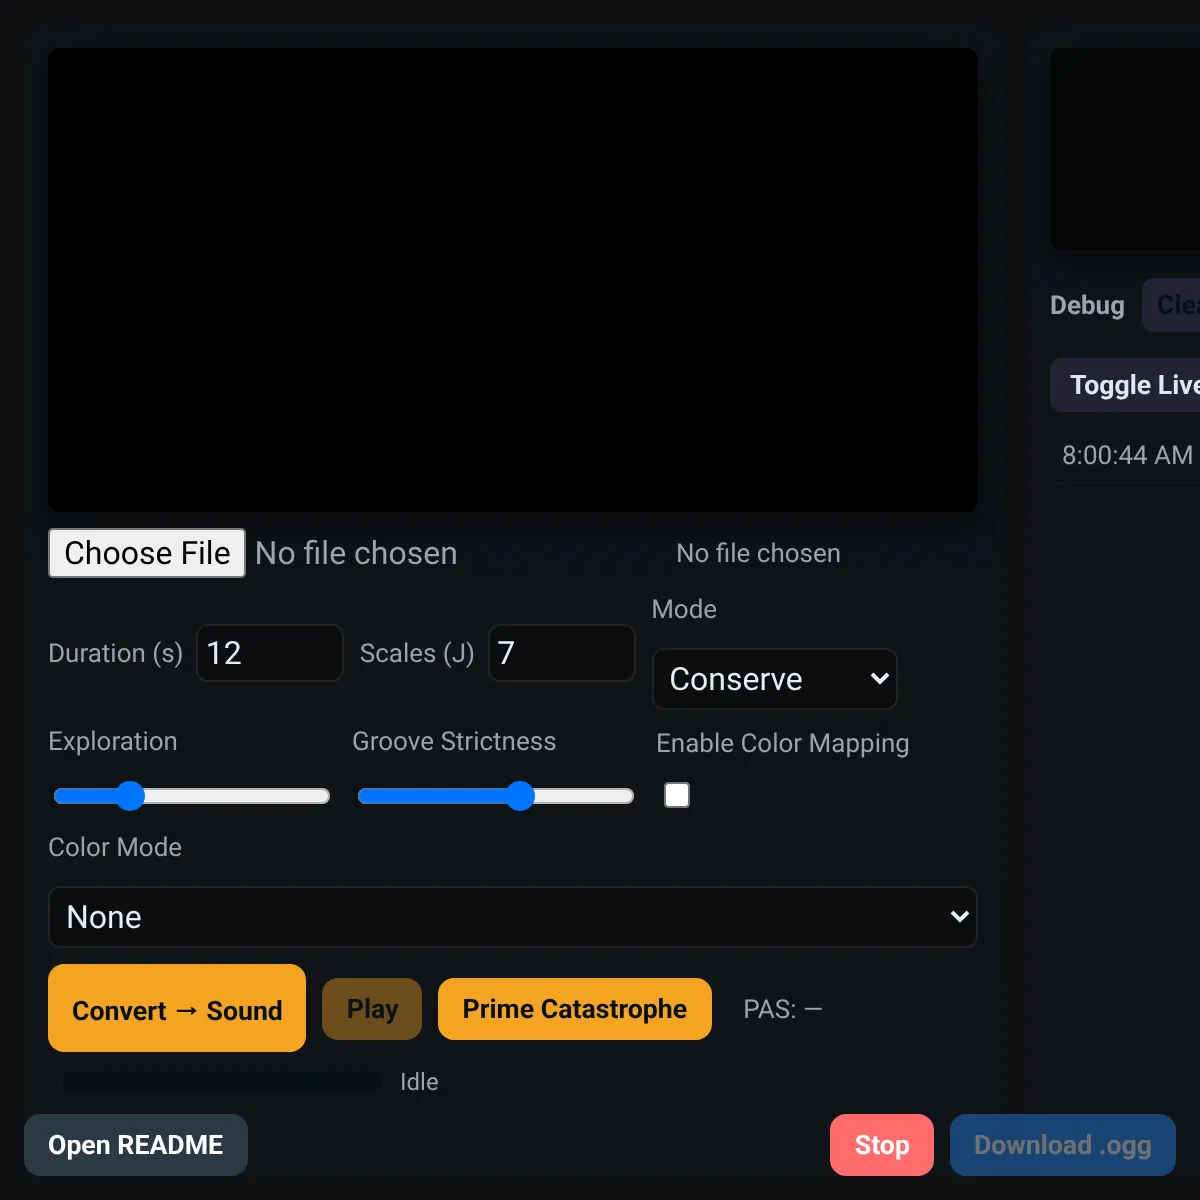Toggle the Live debug button
Screen dimensions: 1200x1200
[x=1126, y=385]
